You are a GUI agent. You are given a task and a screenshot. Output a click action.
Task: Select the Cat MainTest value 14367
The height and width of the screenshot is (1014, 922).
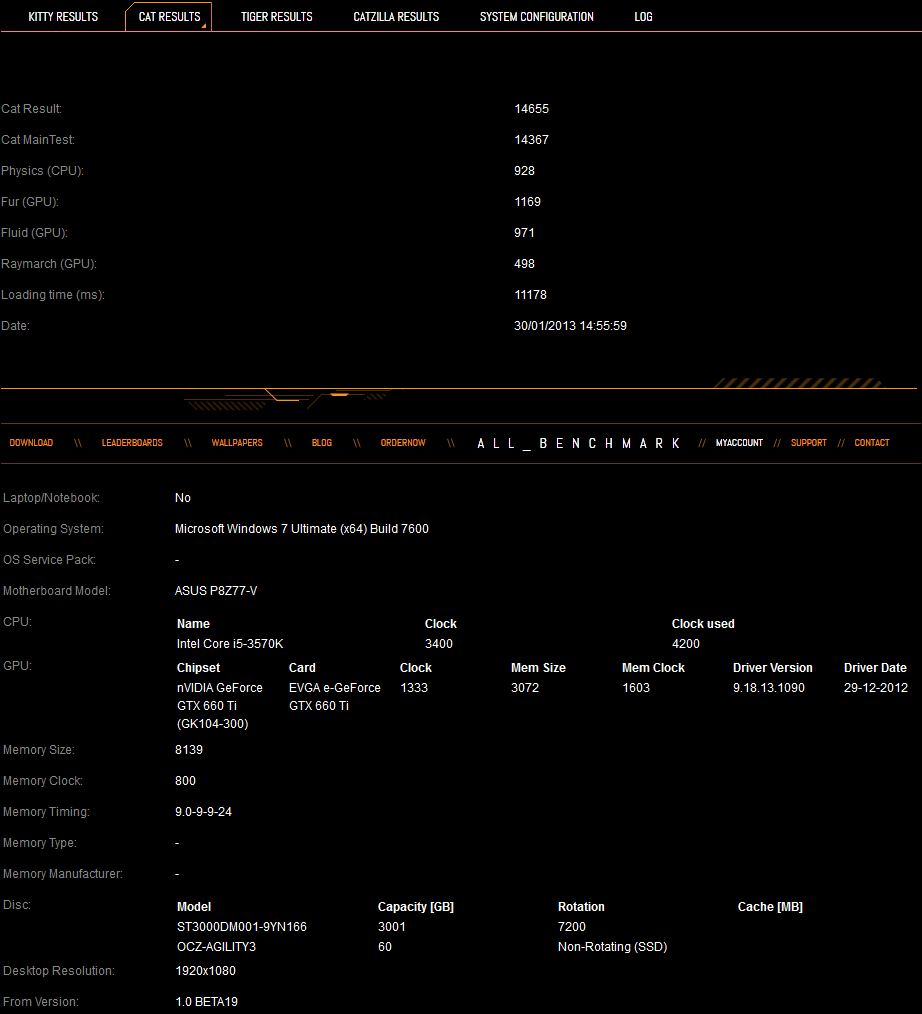point(531,140)
